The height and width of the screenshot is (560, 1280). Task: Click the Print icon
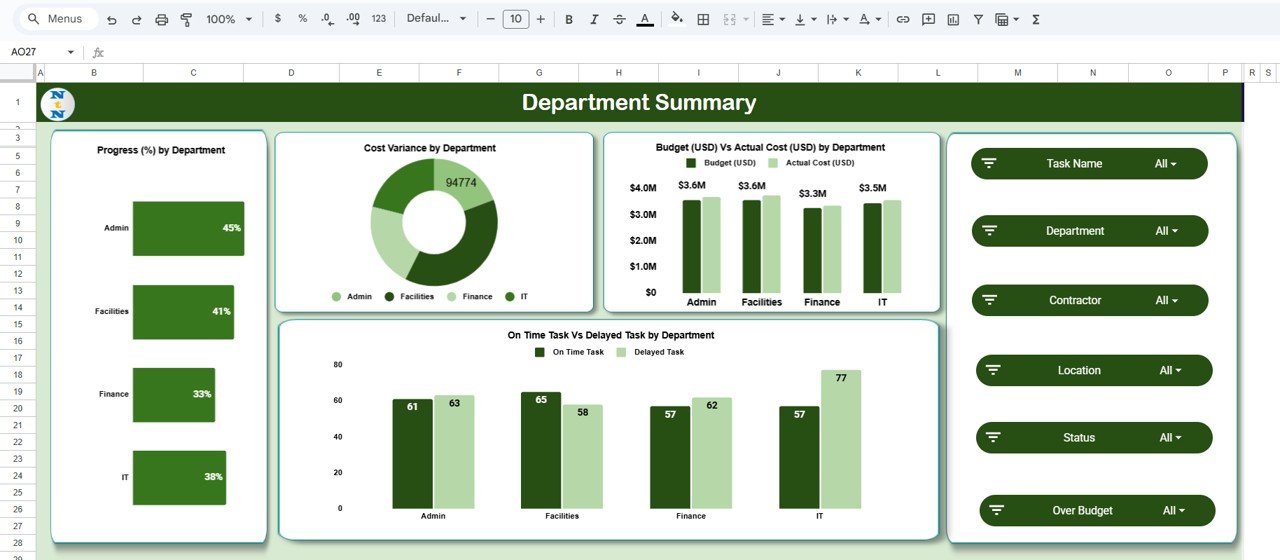coord(161,19)
